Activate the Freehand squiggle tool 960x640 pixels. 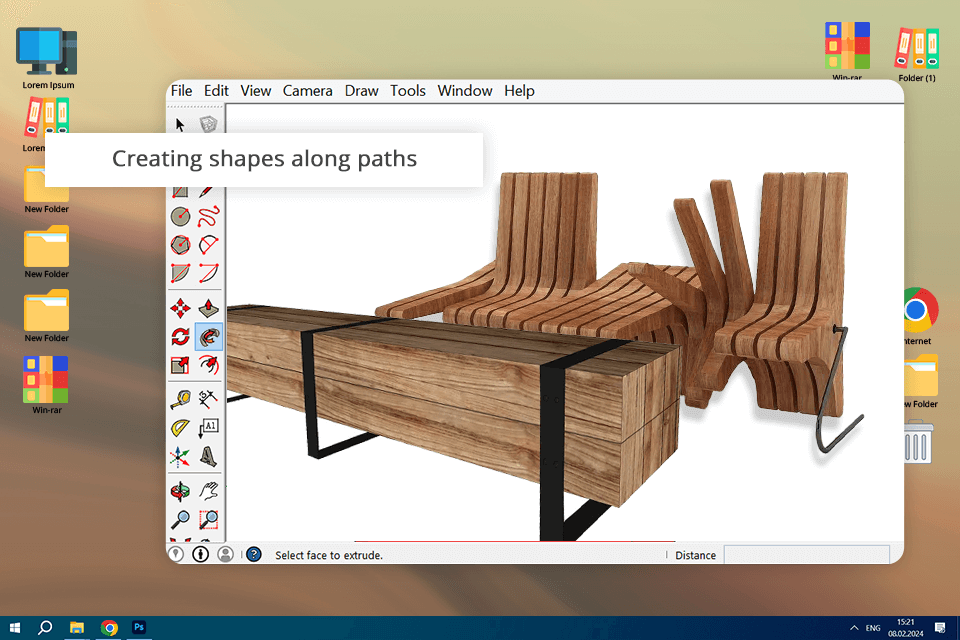pos(209,217)
